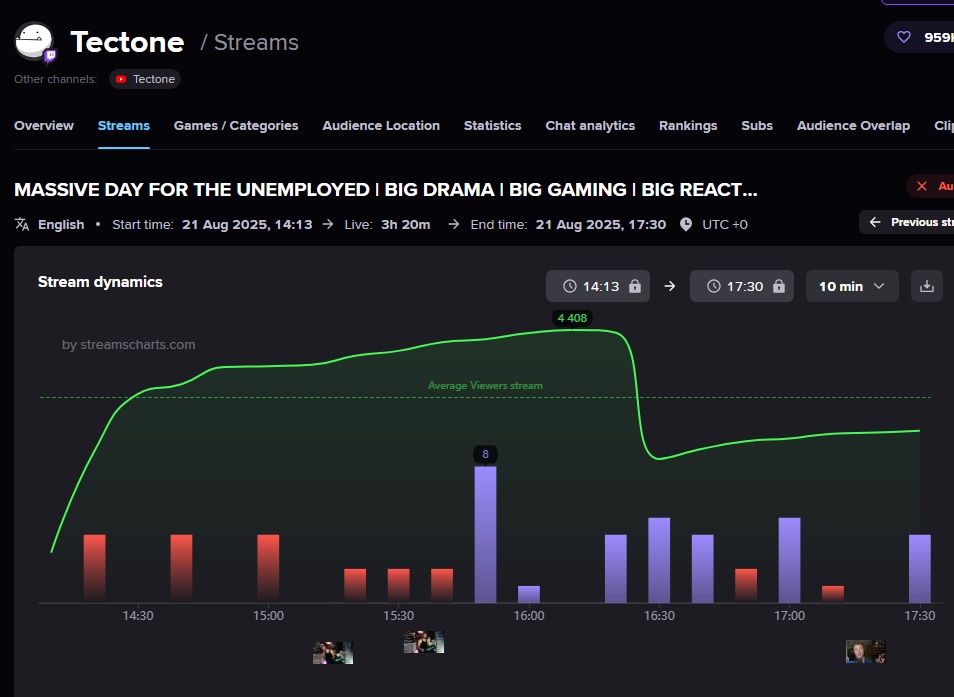Click the 'Live: 3h 20m' duration text
The image size is (954, 697).
(x=388, y=224)
